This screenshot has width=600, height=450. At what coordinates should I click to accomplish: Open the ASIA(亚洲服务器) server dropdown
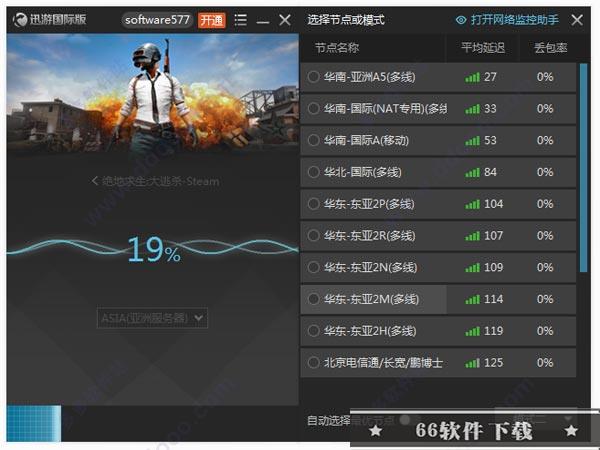coord(152,318)
